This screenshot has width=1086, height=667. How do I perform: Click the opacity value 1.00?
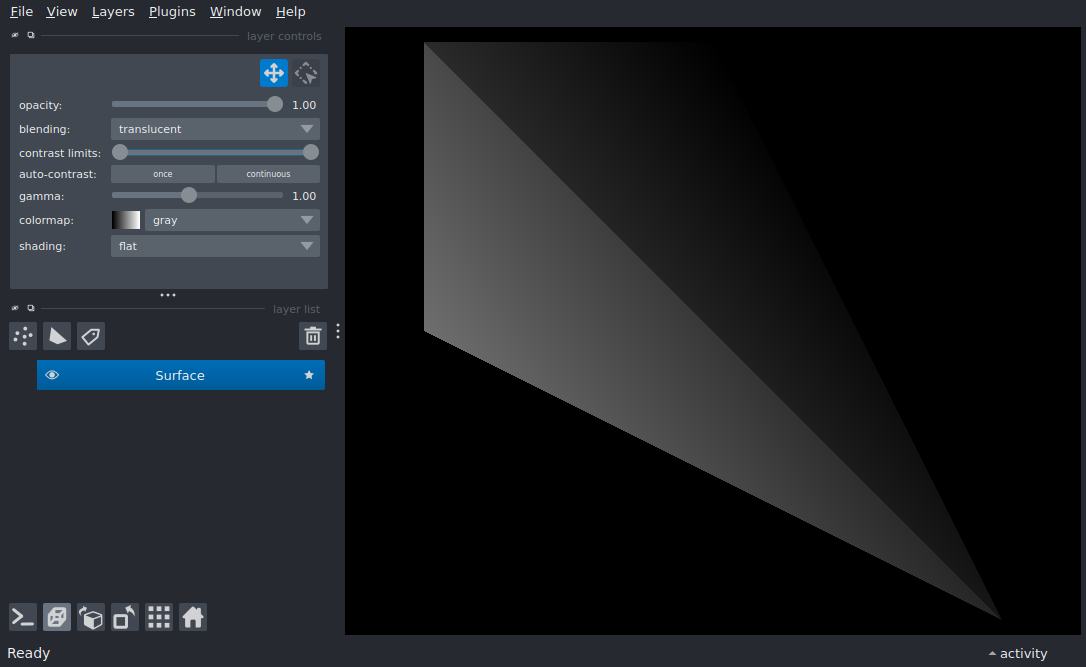click(x=304, y=105)
